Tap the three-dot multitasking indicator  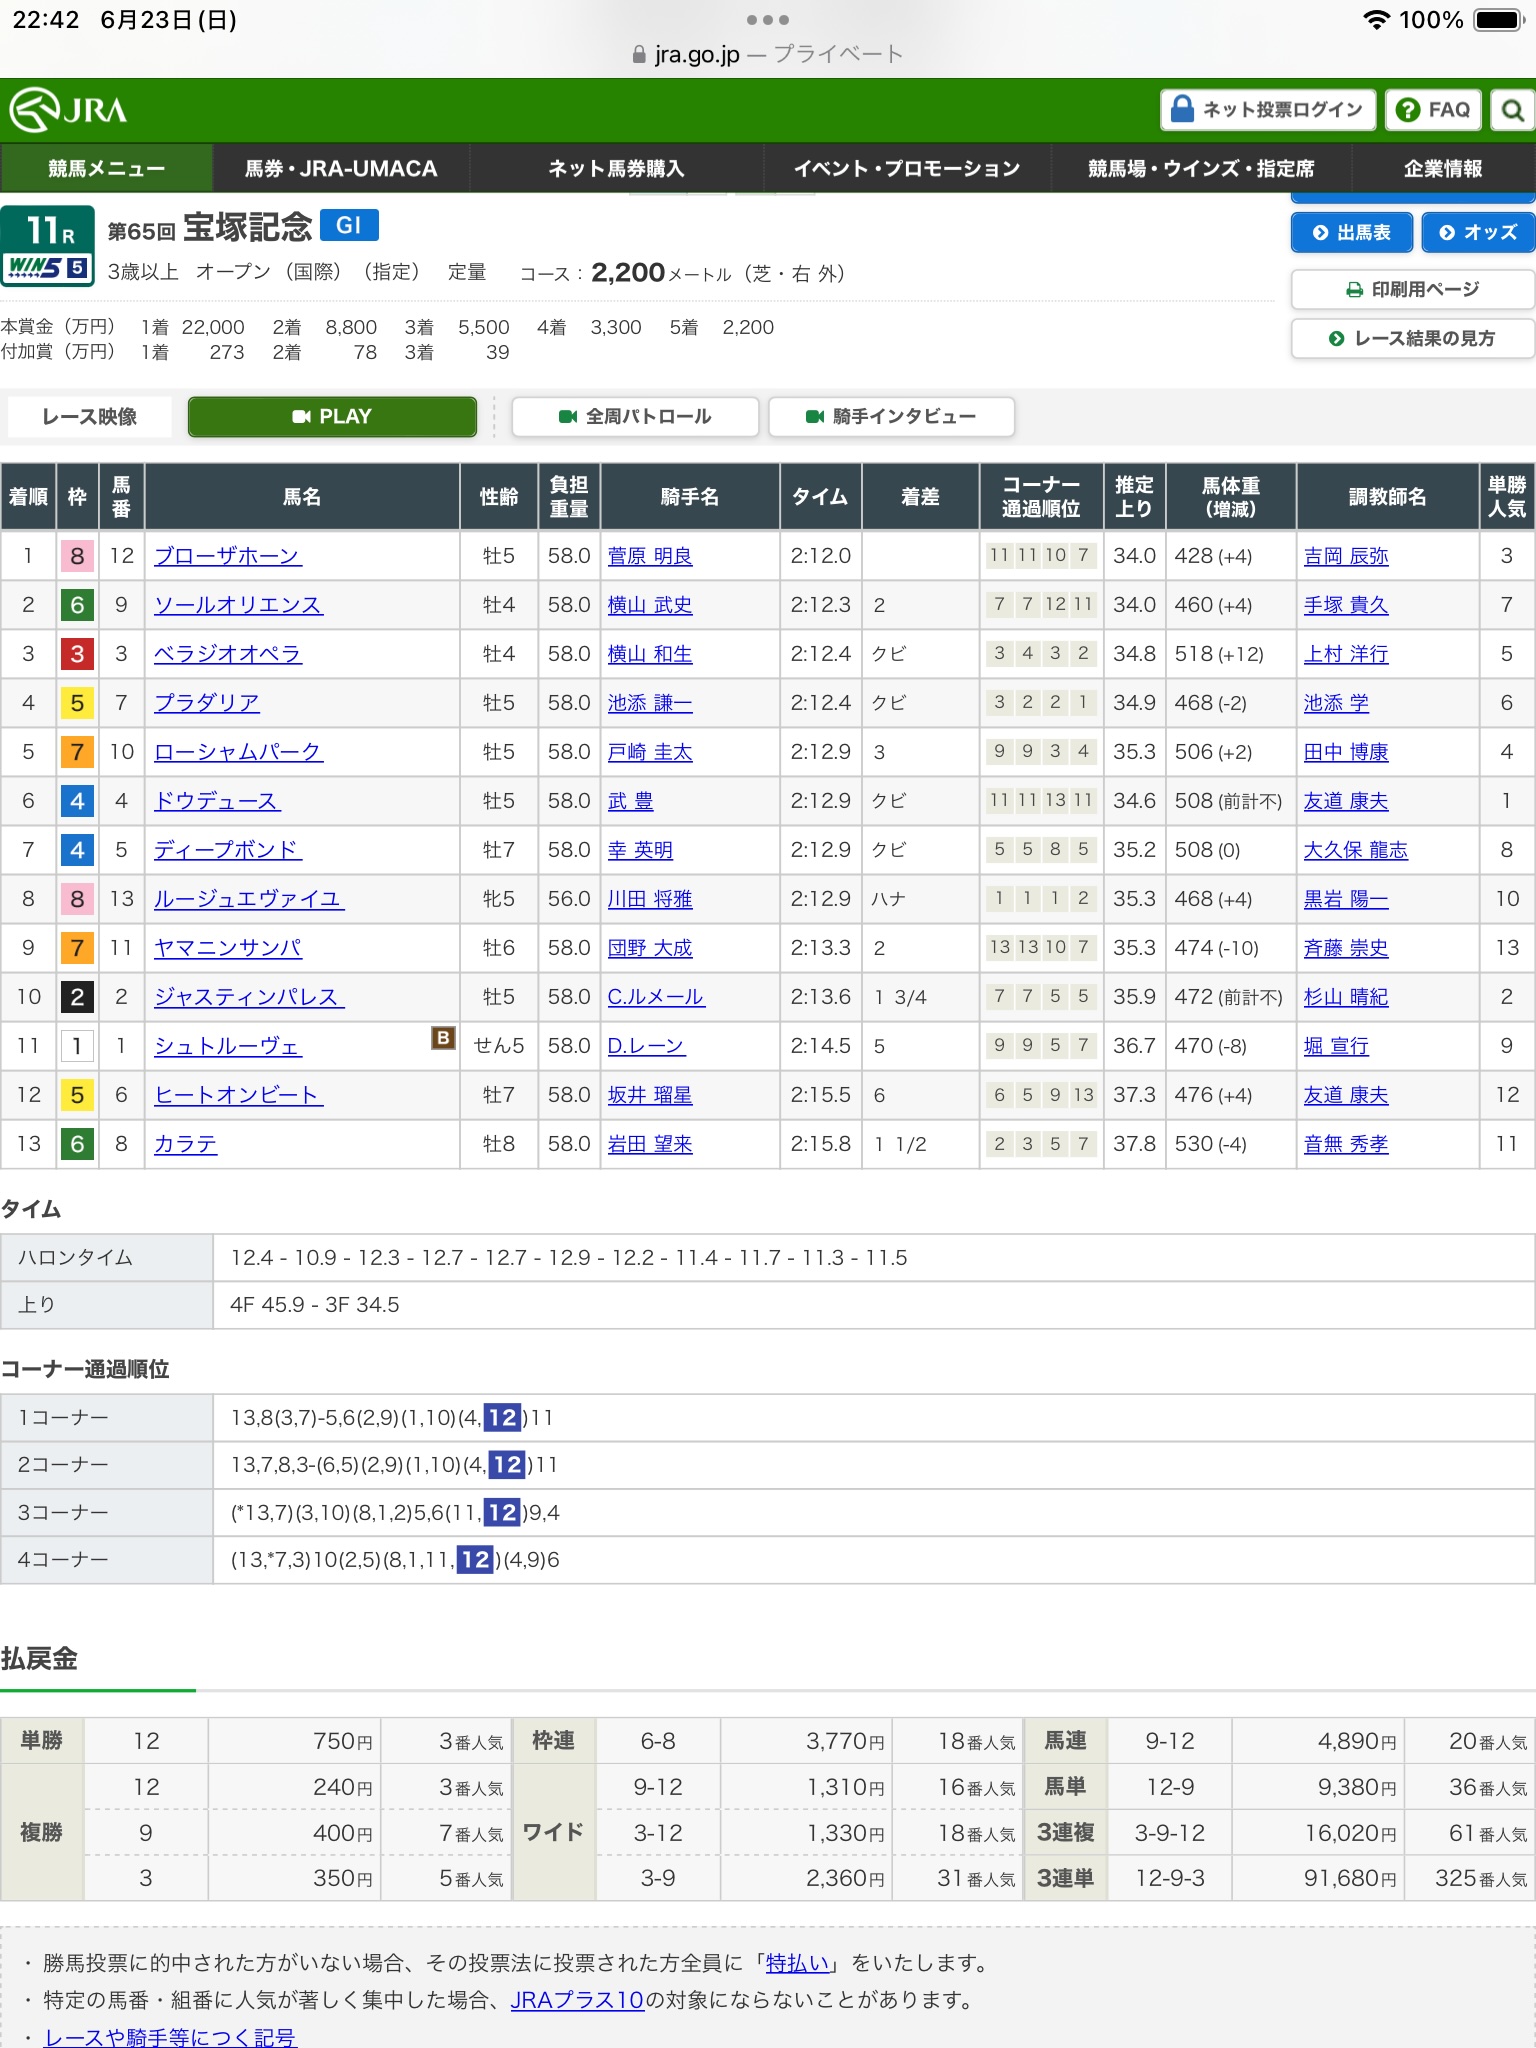pyautogui.click(x=768, y=20)
